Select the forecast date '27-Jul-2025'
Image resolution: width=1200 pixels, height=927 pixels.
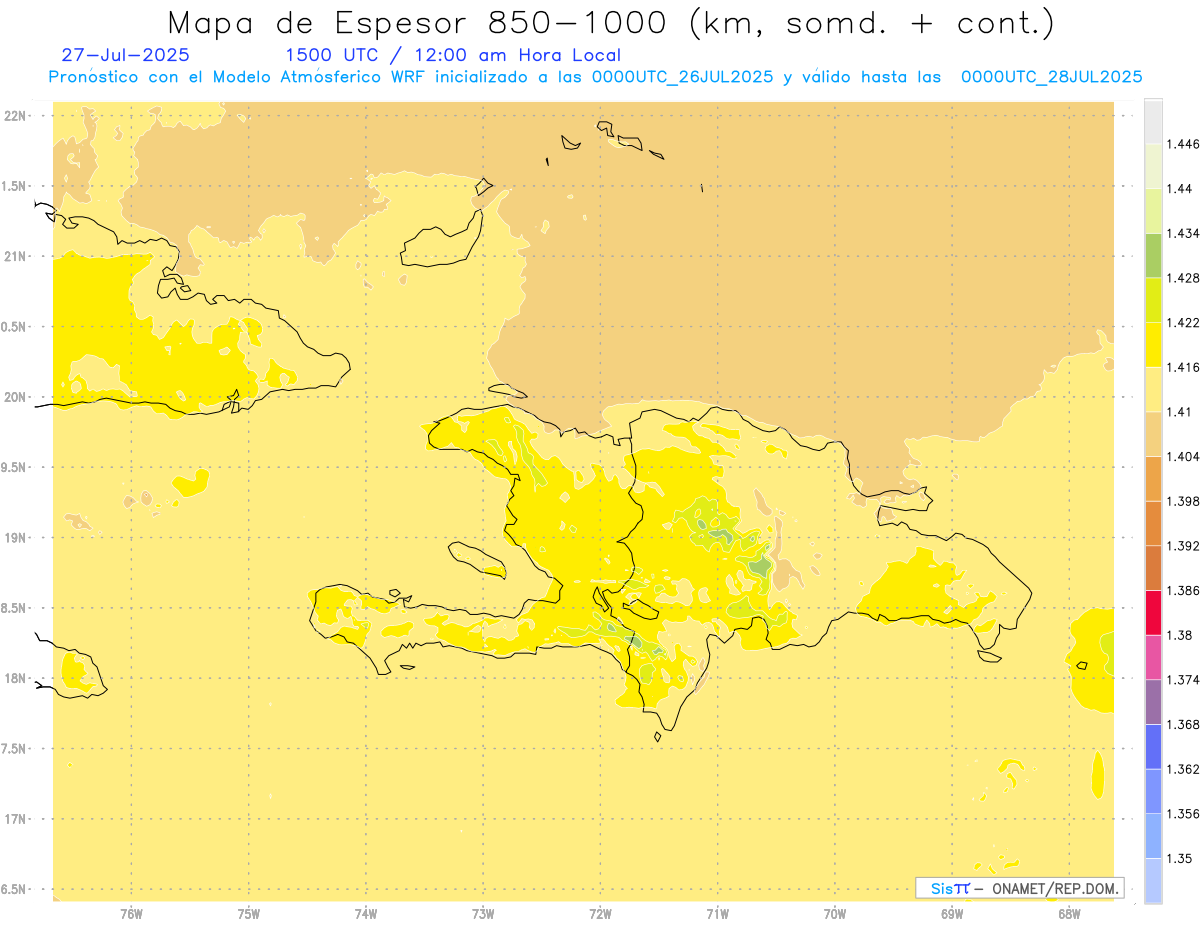coord(125,55)
